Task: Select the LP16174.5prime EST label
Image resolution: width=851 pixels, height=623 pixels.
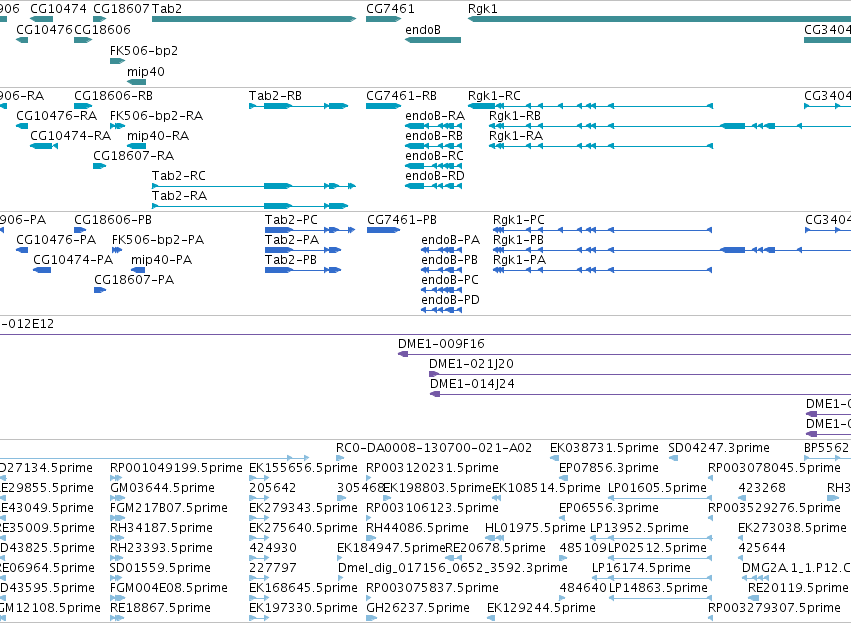Action: [641, 568]
